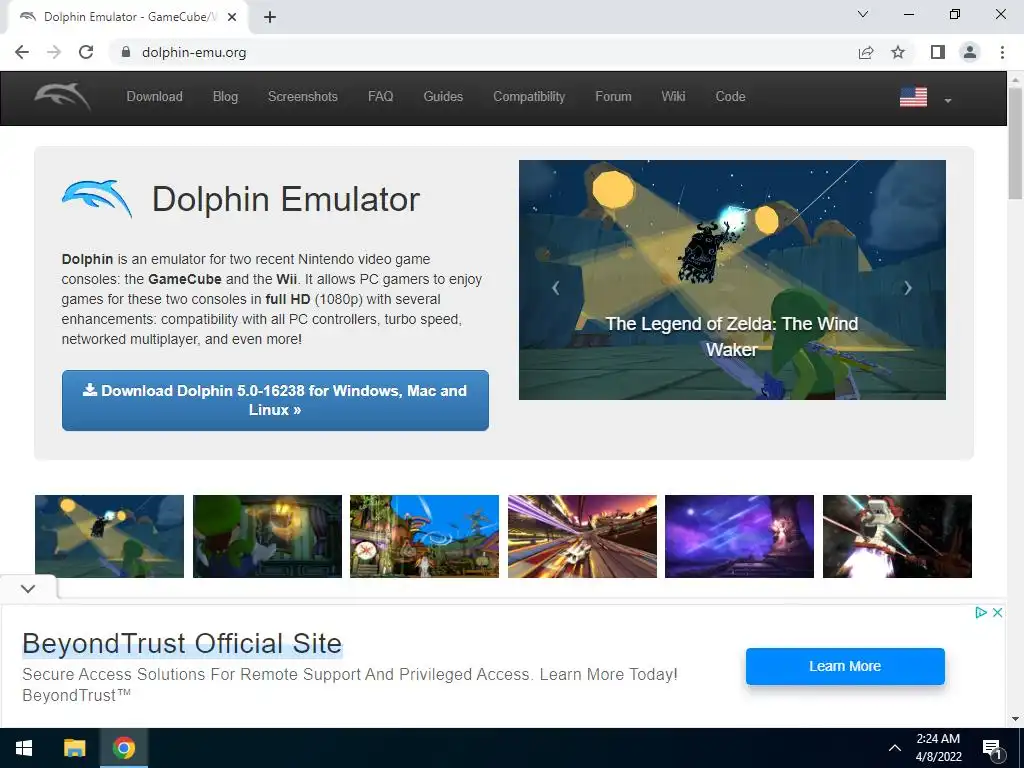Close the BeyondTrust ad
This screenshot has width=1024, height=768.
(x=997, y=613)
